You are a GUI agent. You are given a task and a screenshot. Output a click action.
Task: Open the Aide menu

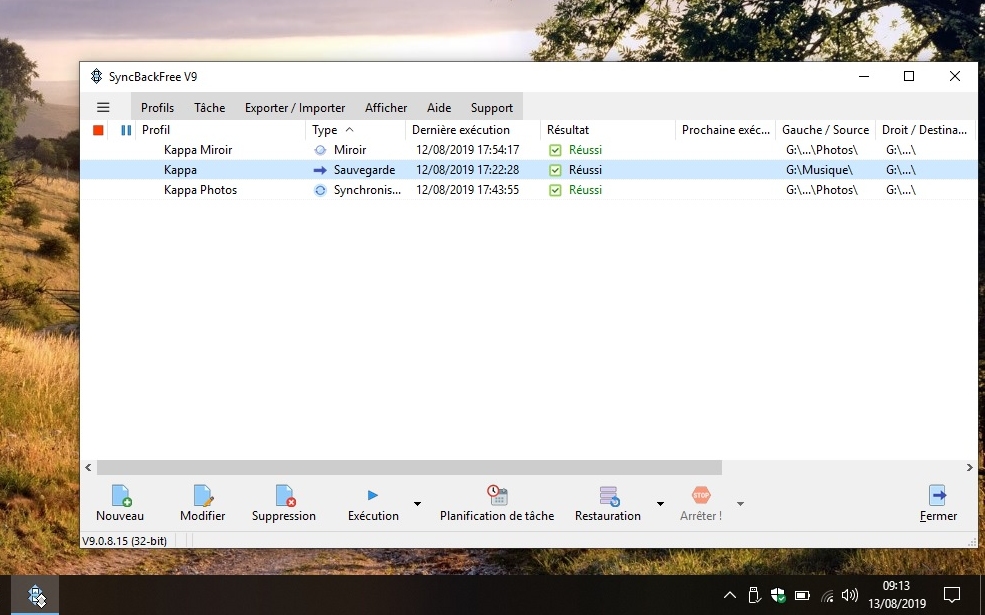438,107
